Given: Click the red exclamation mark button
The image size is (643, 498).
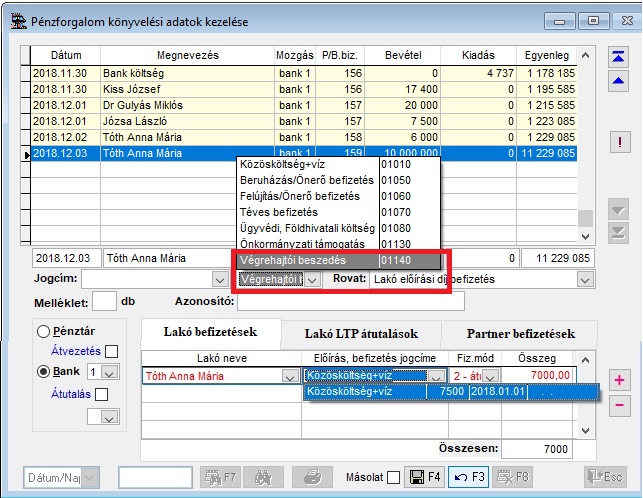Looking at the screenshot, I should click(x=619, y=142).
